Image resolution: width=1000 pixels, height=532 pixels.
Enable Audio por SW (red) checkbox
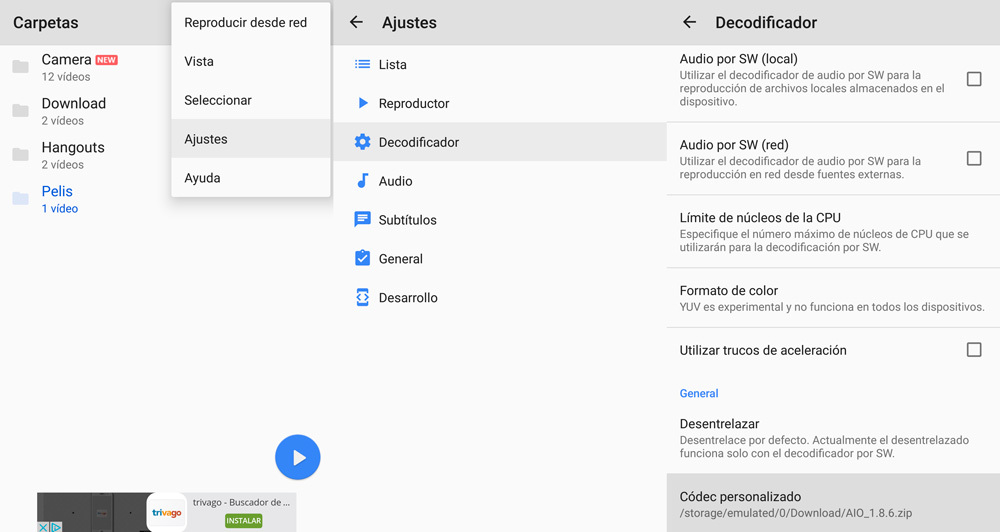coord(973,158)
